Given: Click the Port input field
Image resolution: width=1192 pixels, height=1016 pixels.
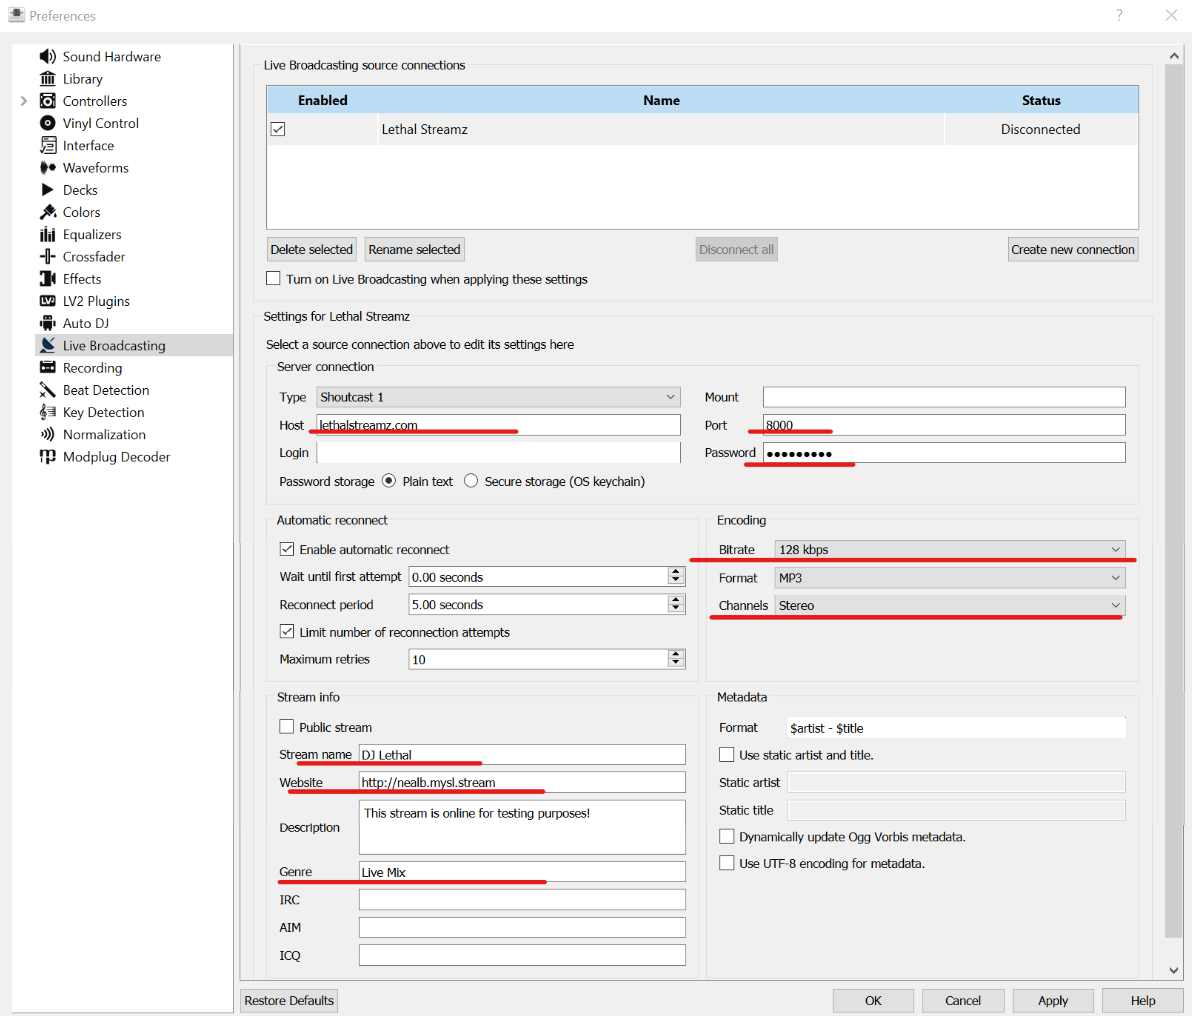Looking at the screenshot, I should (944, 425).
